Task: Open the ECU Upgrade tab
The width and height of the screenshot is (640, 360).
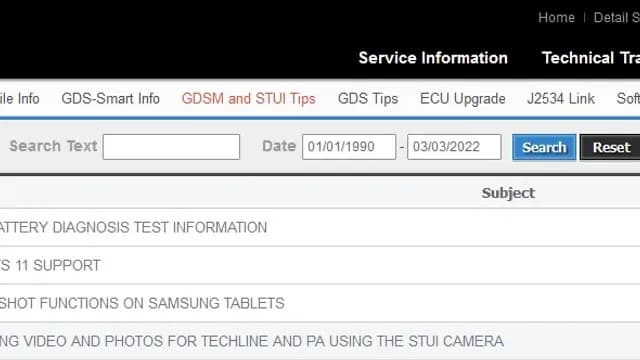Action: (x=462, y=98)
